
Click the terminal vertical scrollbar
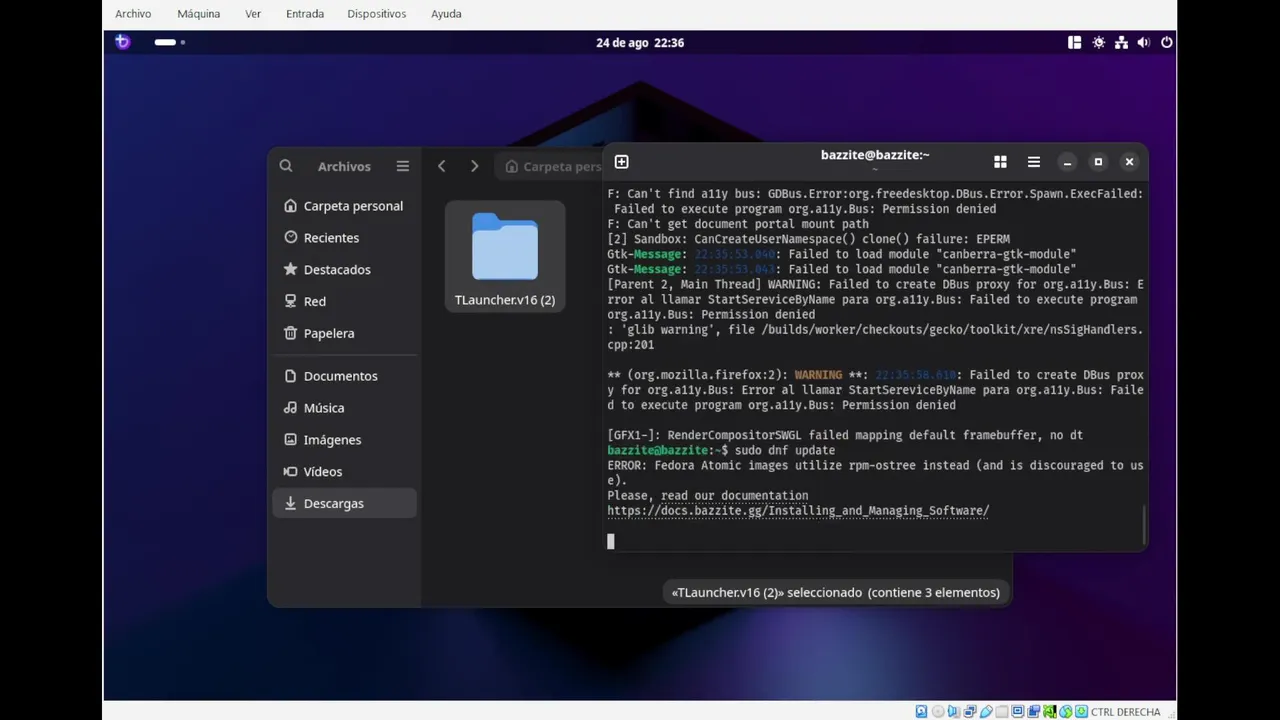tap(1144, 525)
